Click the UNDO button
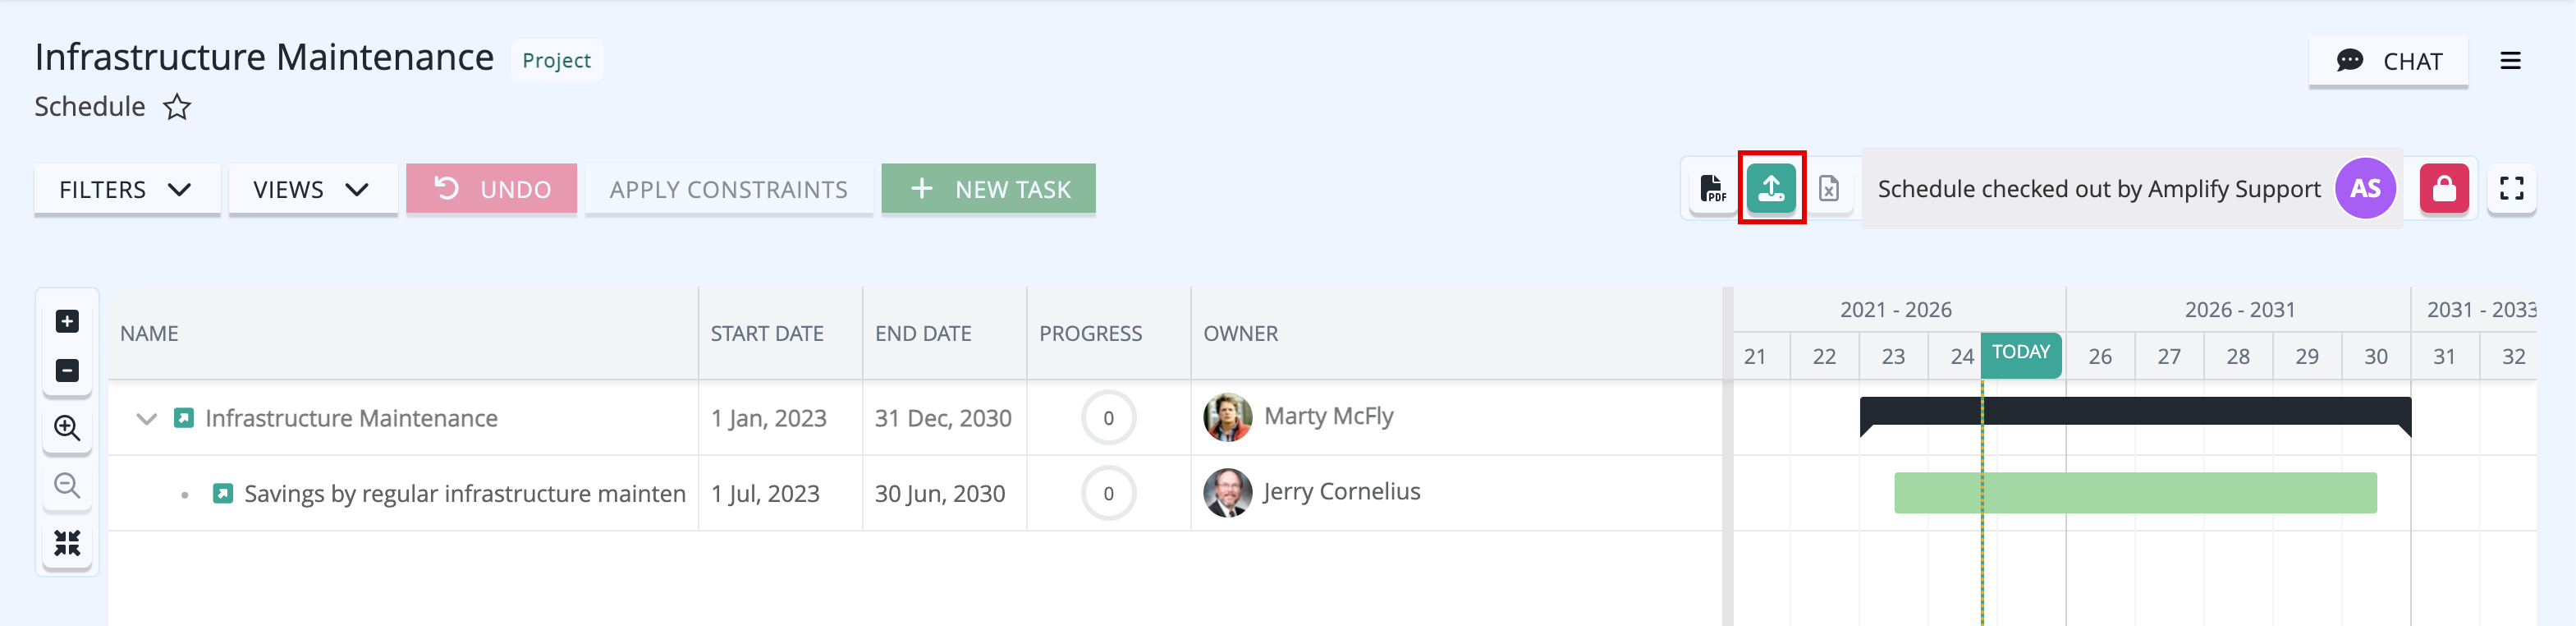Viewport: 2576px width, 626px height. pyautogui.click(x=491, y=189)
